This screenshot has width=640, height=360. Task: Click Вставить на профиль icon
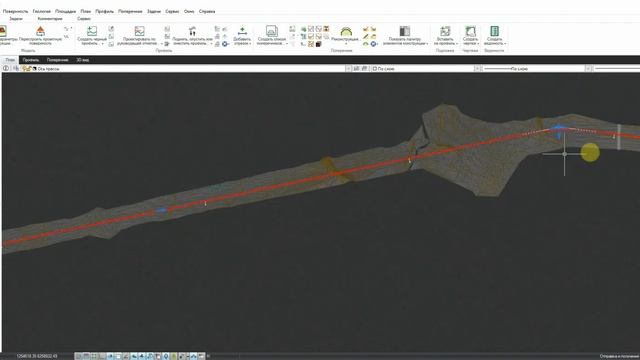pos(445,31)
